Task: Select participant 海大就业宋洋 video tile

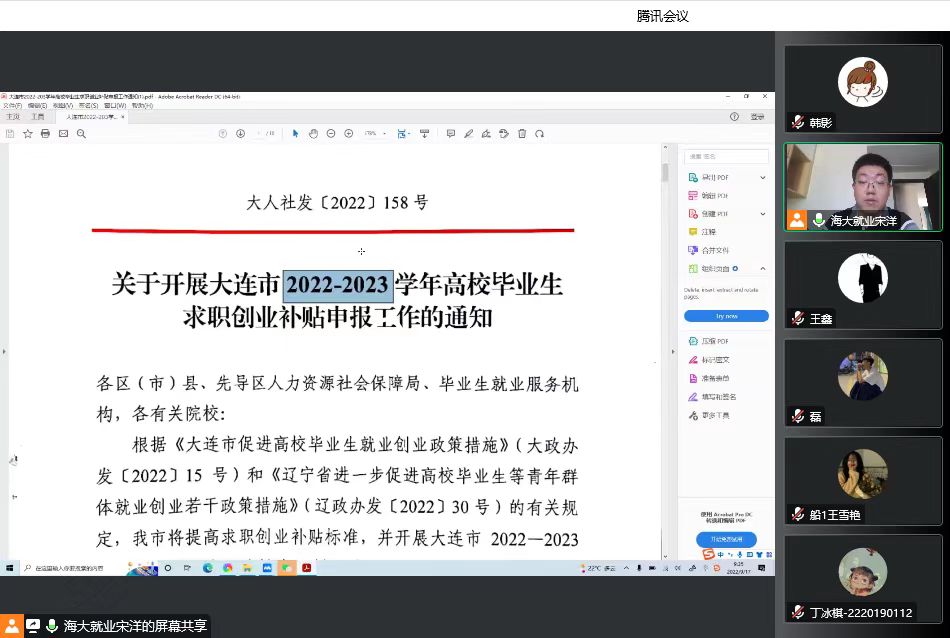Action: click(863, 187)
